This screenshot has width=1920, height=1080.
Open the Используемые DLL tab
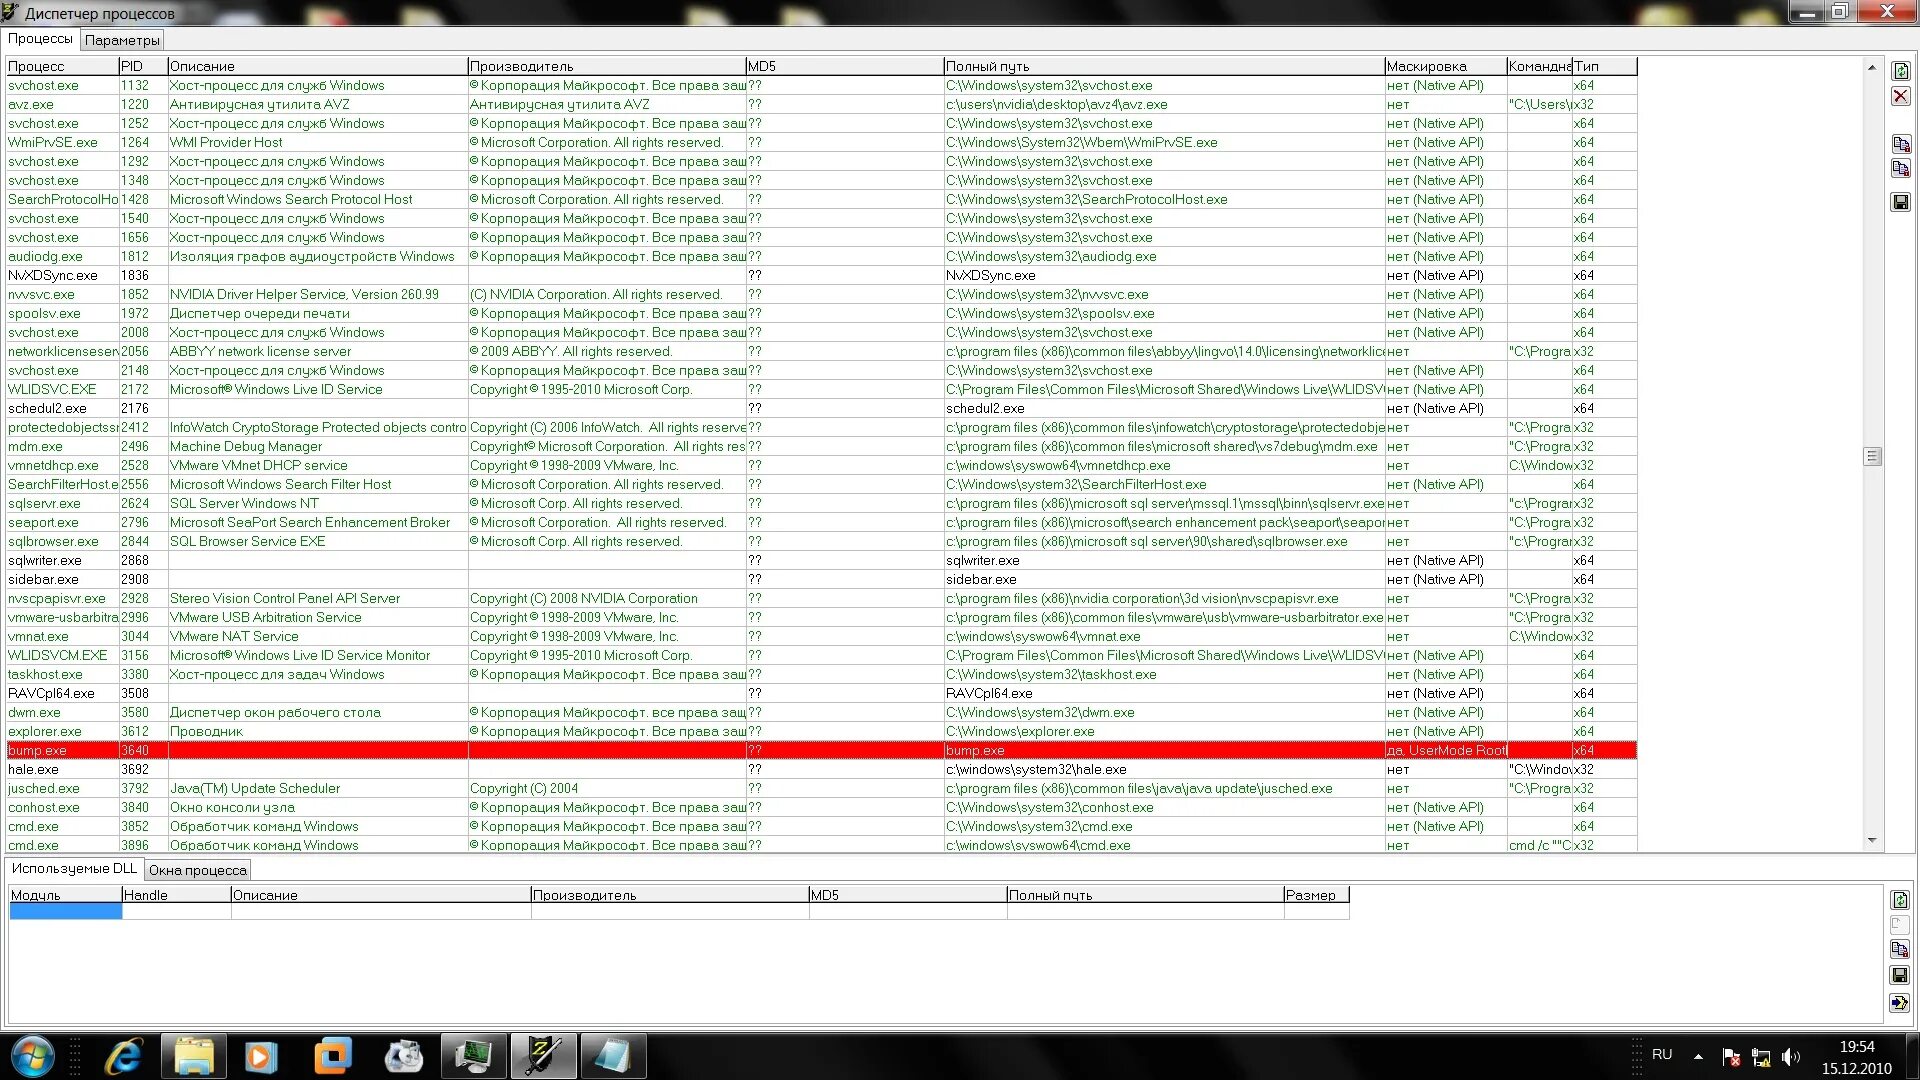[x=74, y=868]
